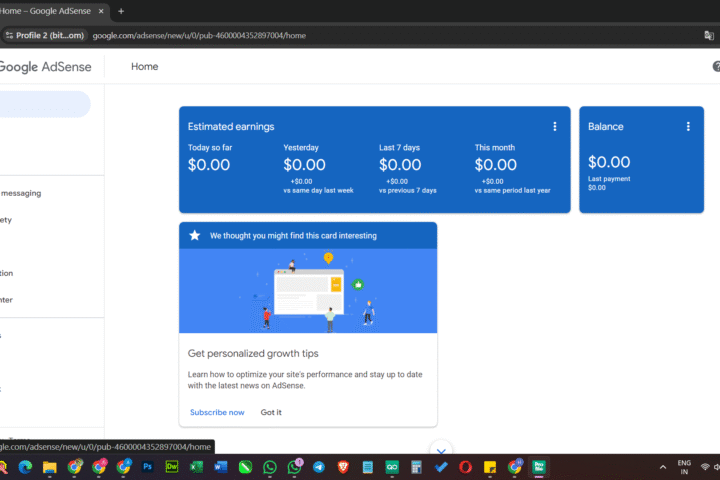Open Microsoft Edge from the taskbar
The width and height of the screenshot is (720, 480).
click(25, 467)
